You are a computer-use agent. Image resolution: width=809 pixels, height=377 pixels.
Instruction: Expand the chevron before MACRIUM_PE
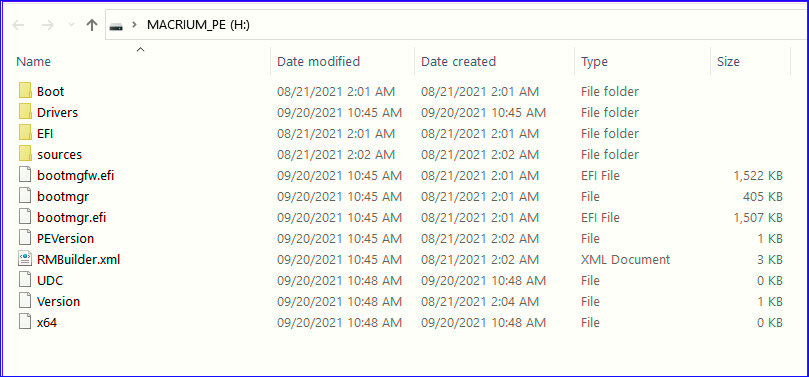[x=134, y=25]
